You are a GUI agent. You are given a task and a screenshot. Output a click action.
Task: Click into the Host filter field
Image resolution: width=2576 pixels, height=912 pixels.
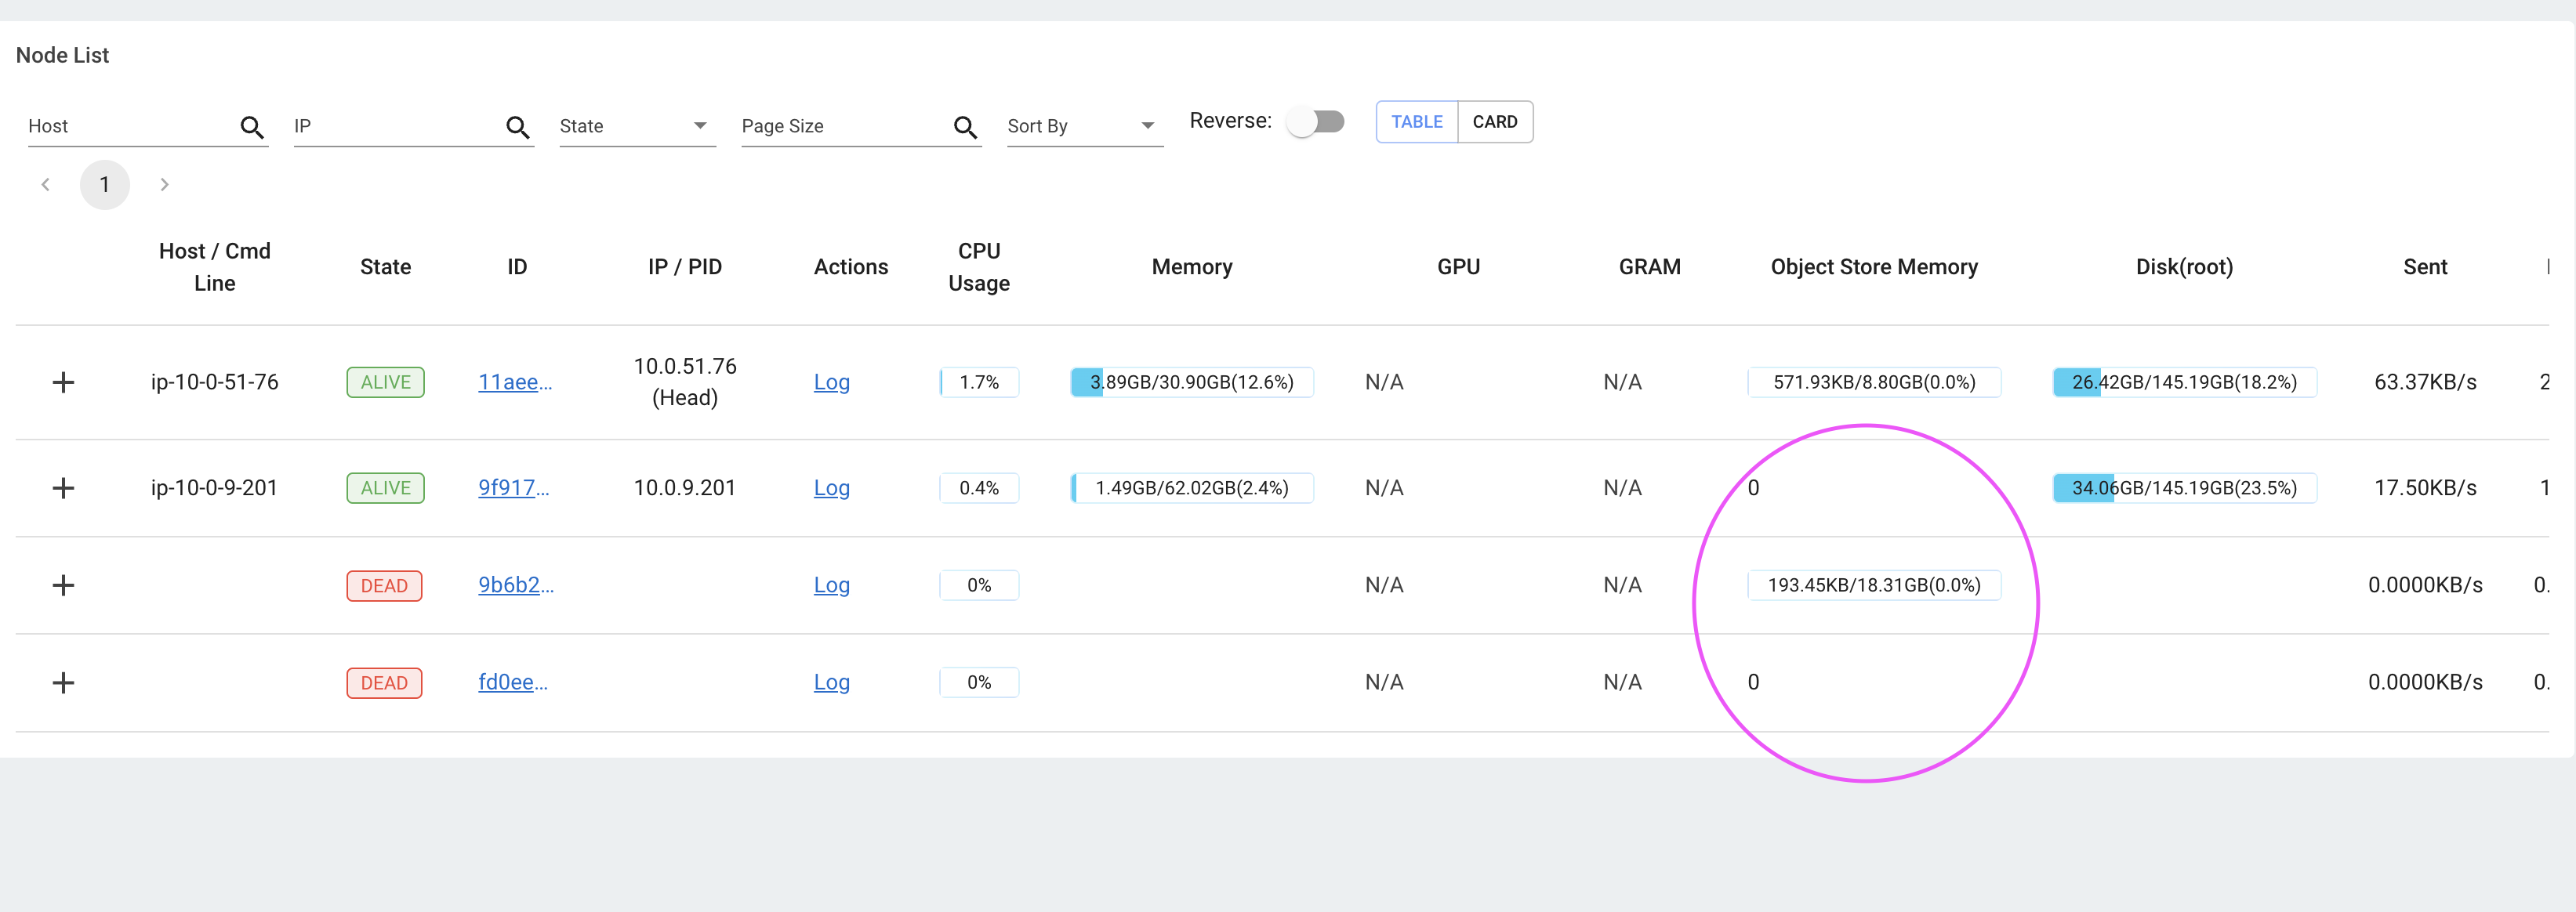130,126
